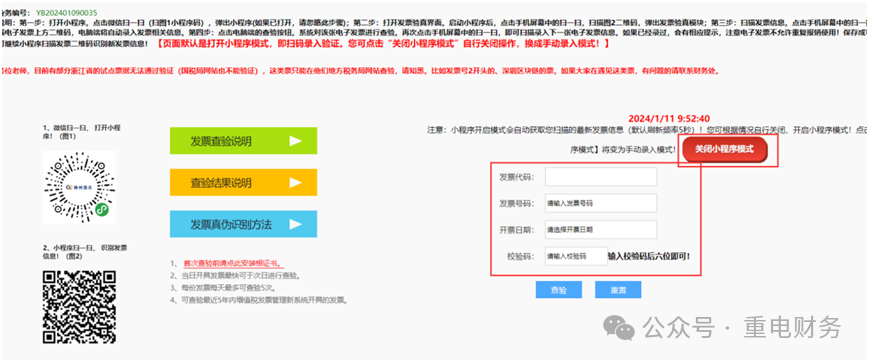Click the play arrow on 查验结果说明
The width and height of the screenshot is (869, 362).
[x=295, y=182]
